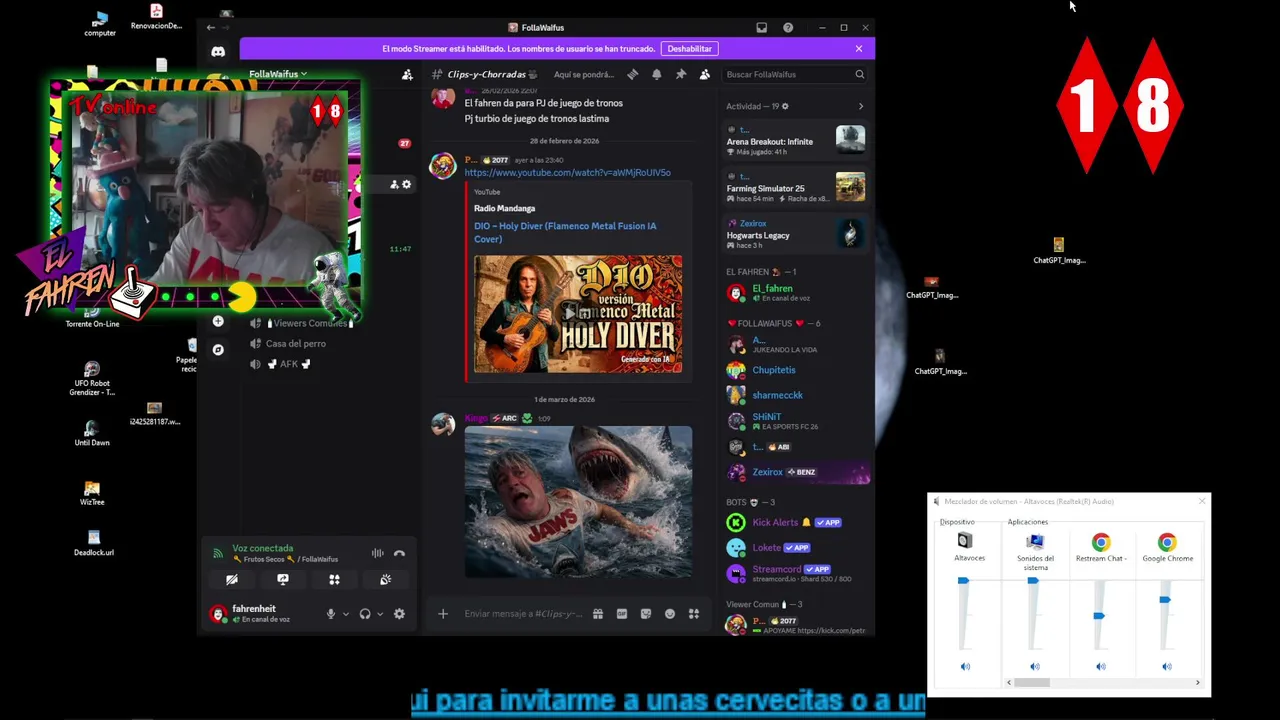Click the plus attachment icon in message box
The width and height of the screenshot is (1280, 720).
[443, 614]
